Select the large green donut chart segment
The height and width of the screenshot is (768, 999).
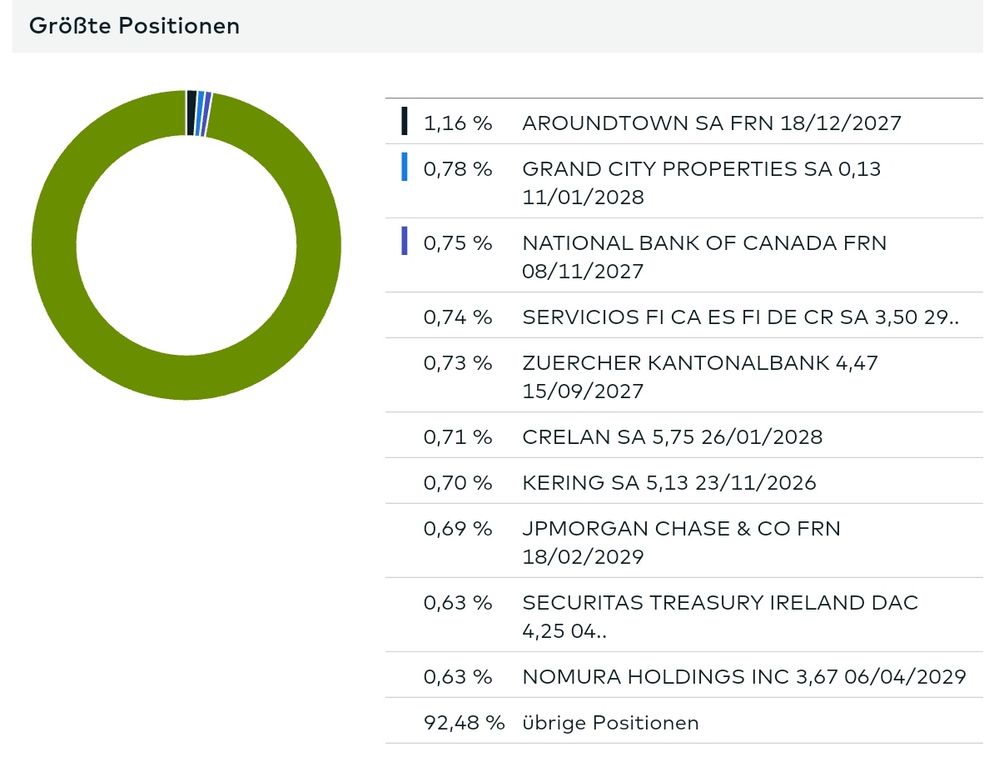coord(187,378)
